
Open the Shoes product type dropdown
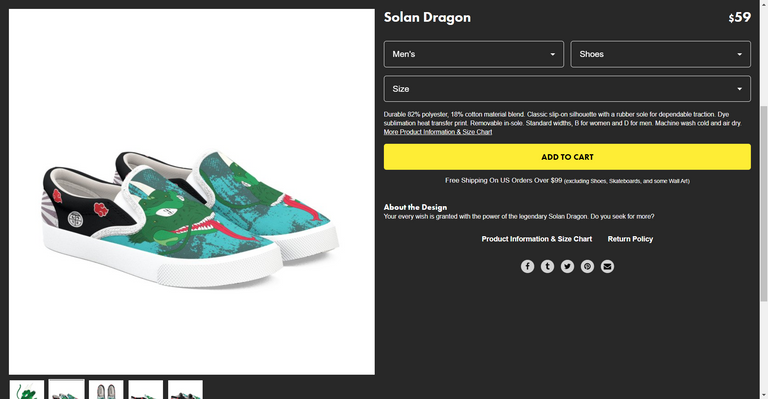[x=660, y=54]
